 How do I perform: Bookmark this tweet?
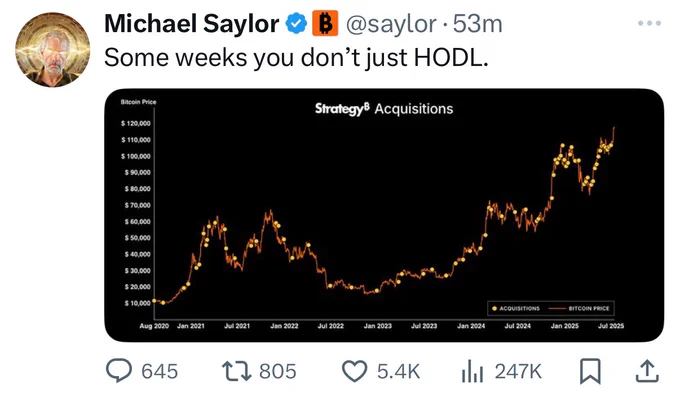(x=590, y=371)
